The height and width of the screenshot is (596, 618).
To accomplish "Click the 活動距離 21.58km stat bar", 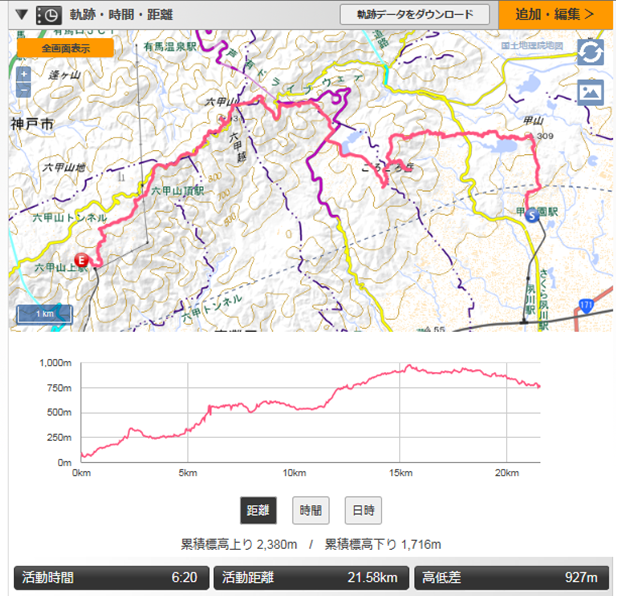I will pos(314,577).
